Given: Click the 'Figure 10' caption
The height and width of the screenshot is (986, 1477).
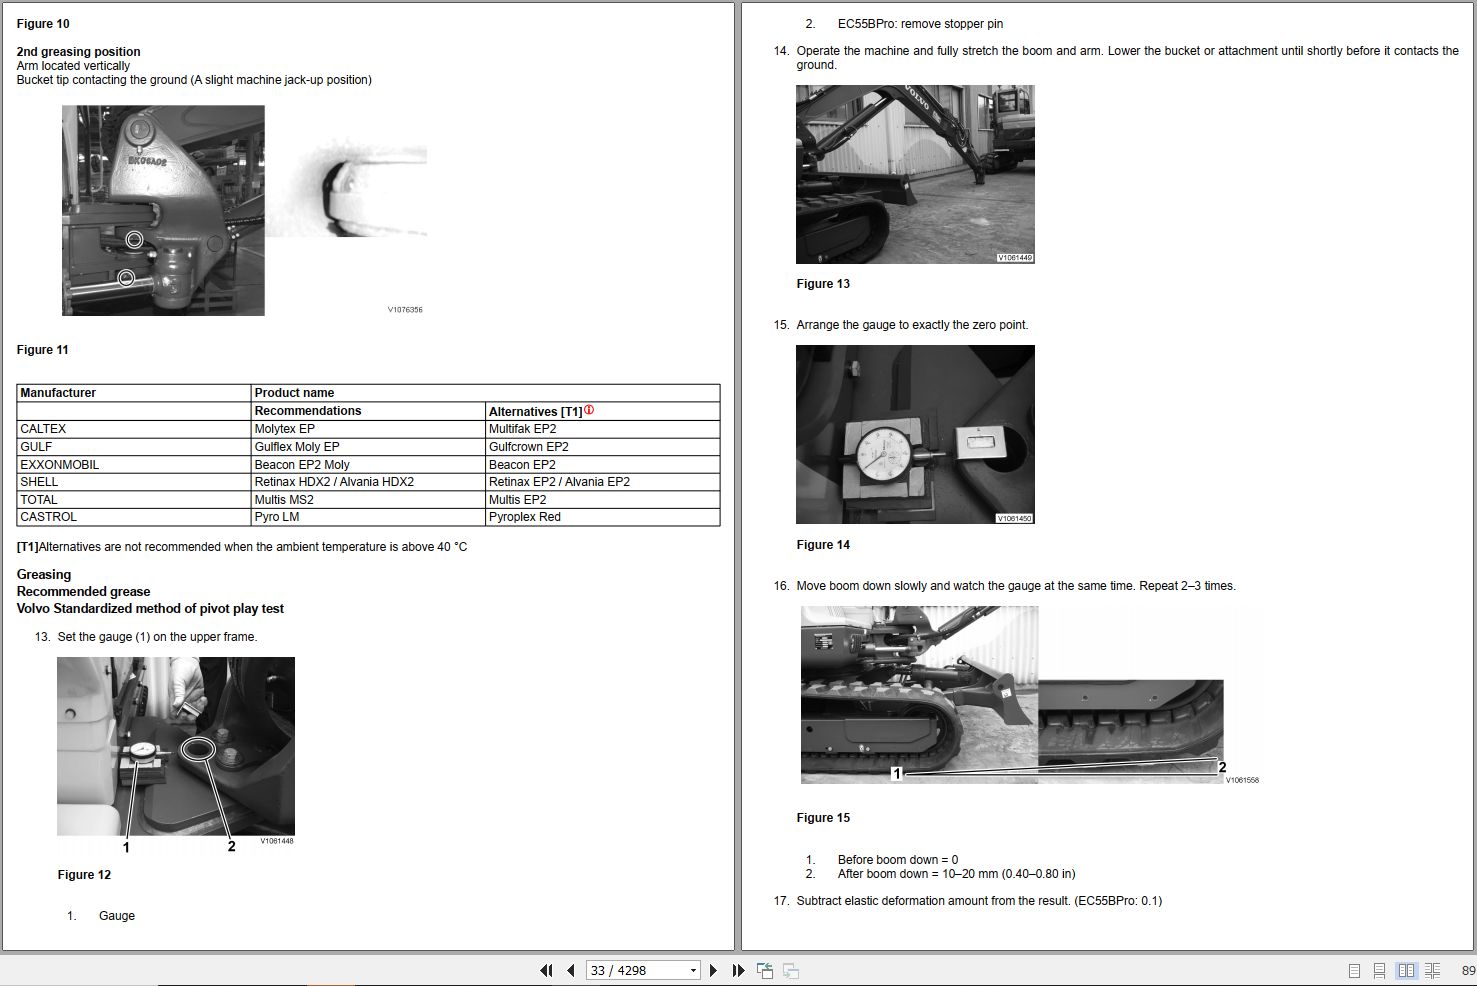Looking at the screenshot, I should tap(43, 24).
